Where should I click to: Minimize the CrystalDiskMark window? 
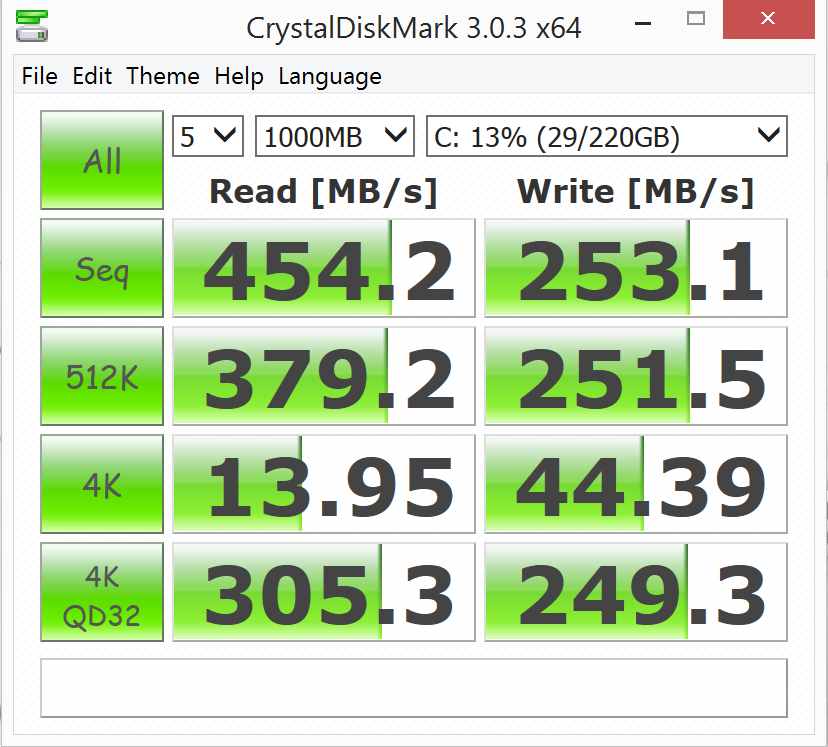point(643,21)
